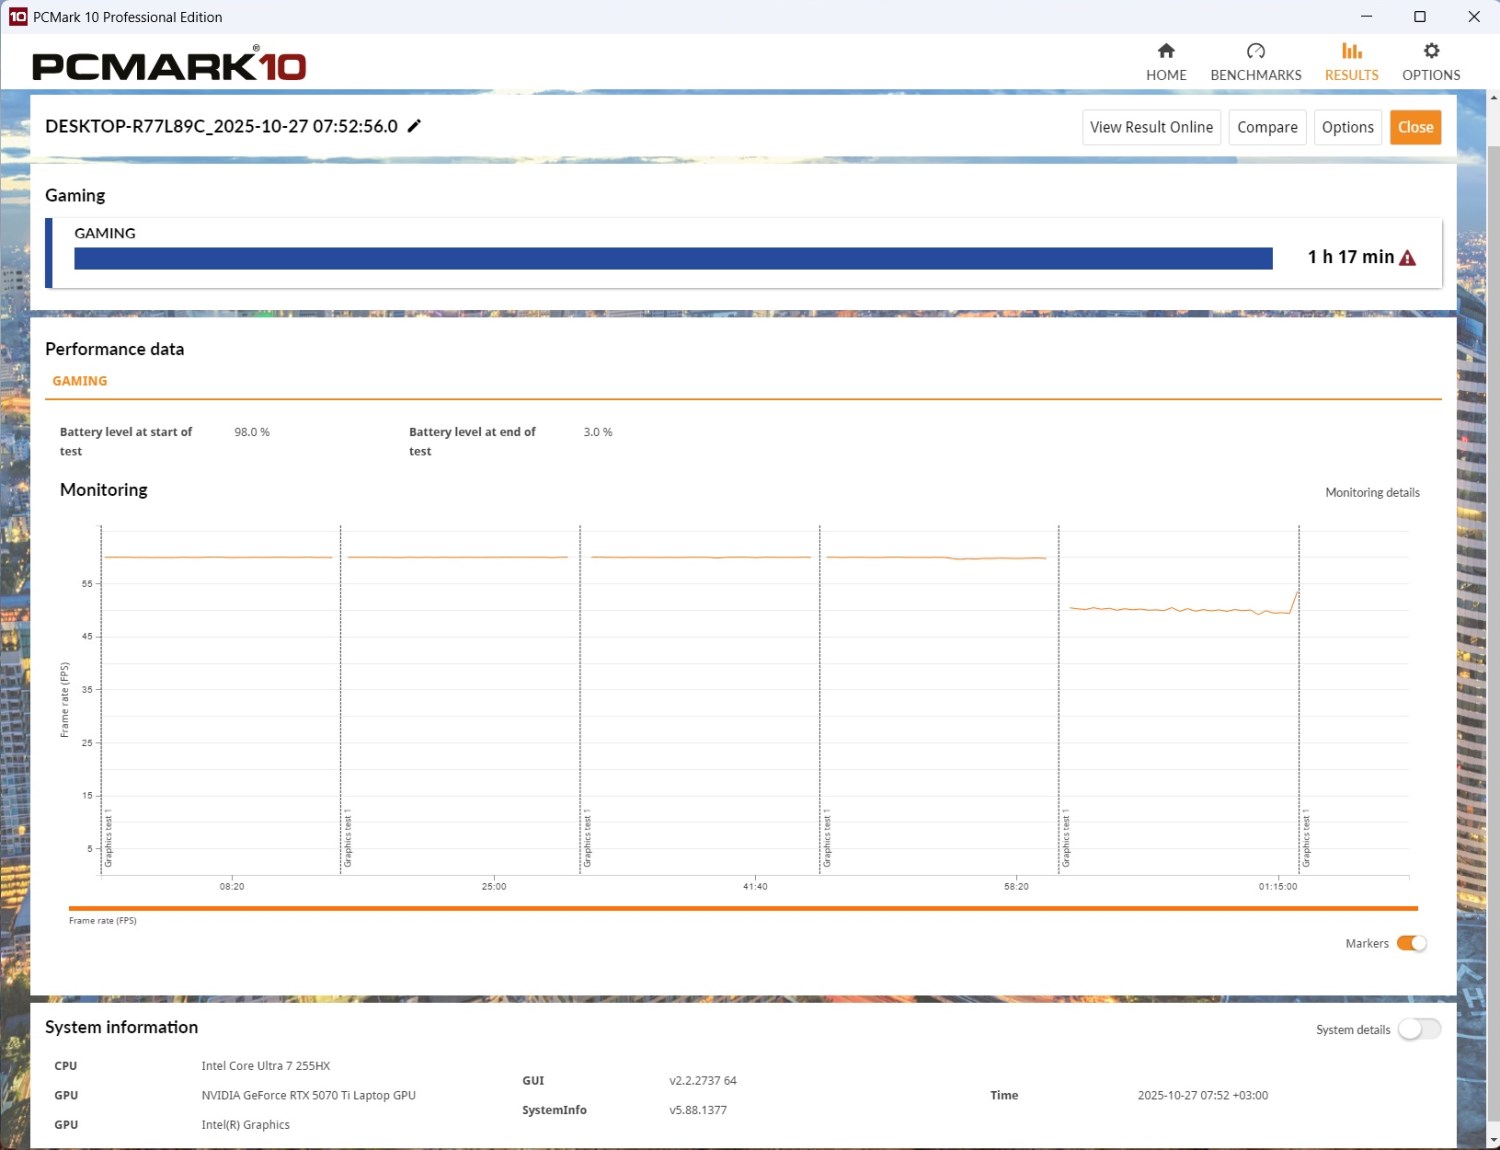Image resolution: width=1500 pixels, height=1150 pixels.
Task: Click the 08:20 time label on the chart
Action: pos(232,886)
